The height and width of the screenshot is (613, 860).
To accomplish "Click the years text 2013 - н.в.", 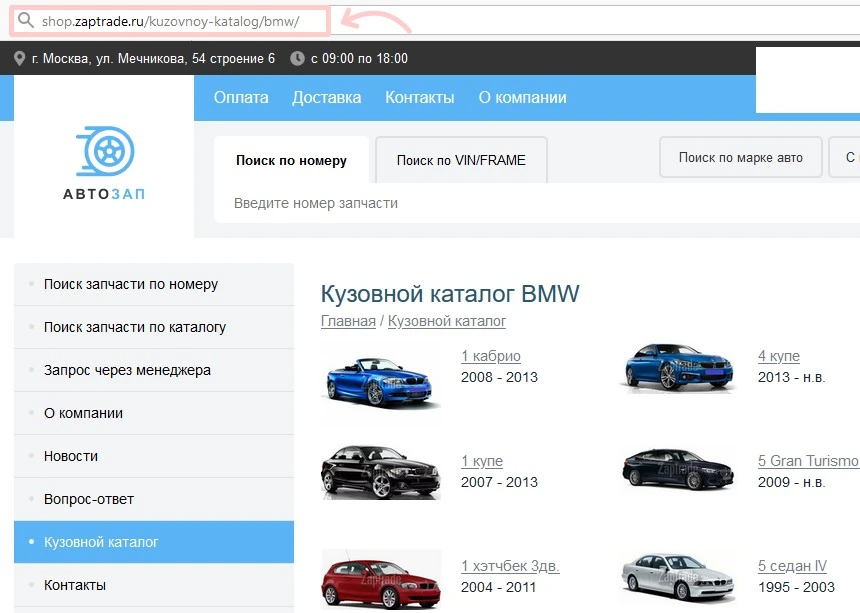I will (x=791, y=377).
